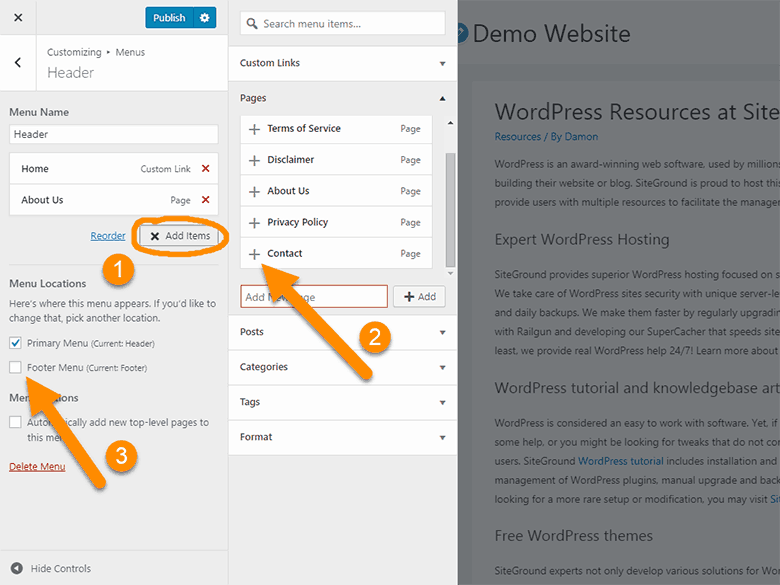Expand the Format section

click(343, 437)
